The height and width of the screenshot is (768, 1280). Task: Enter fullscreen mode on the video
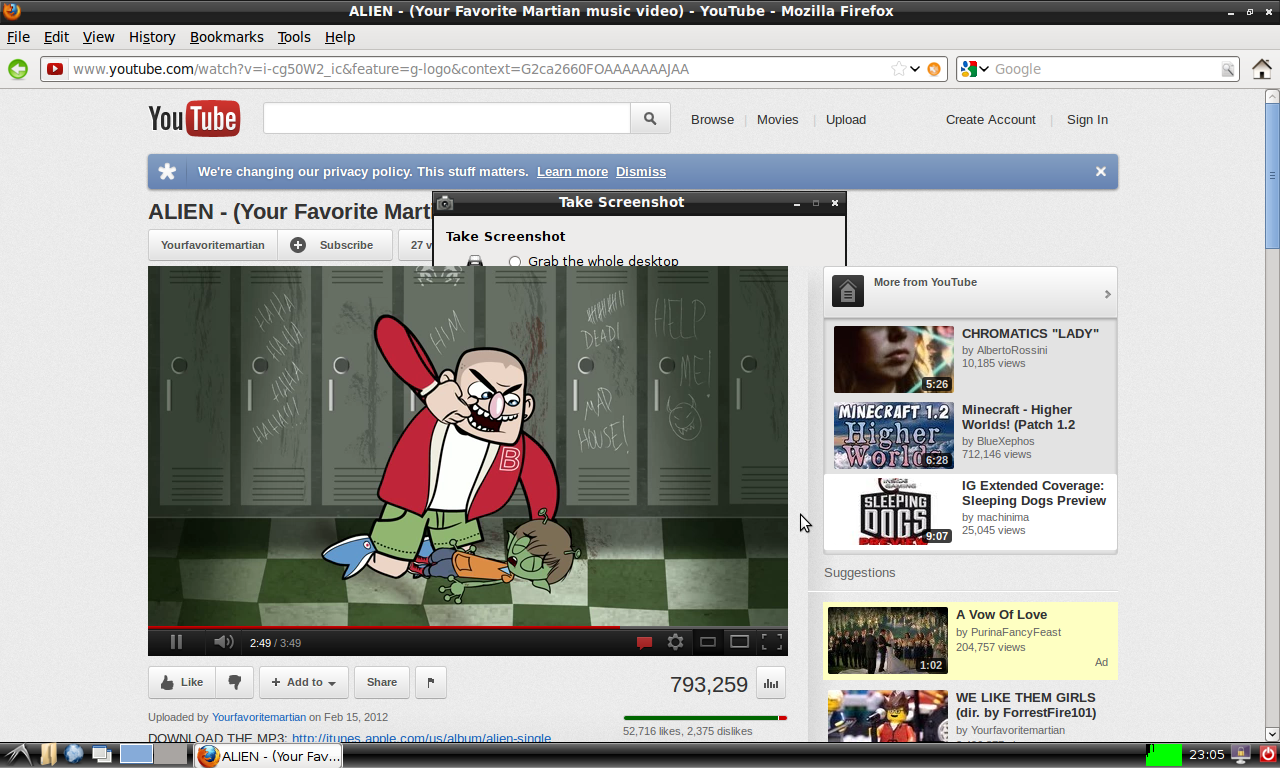pos(772,642)
